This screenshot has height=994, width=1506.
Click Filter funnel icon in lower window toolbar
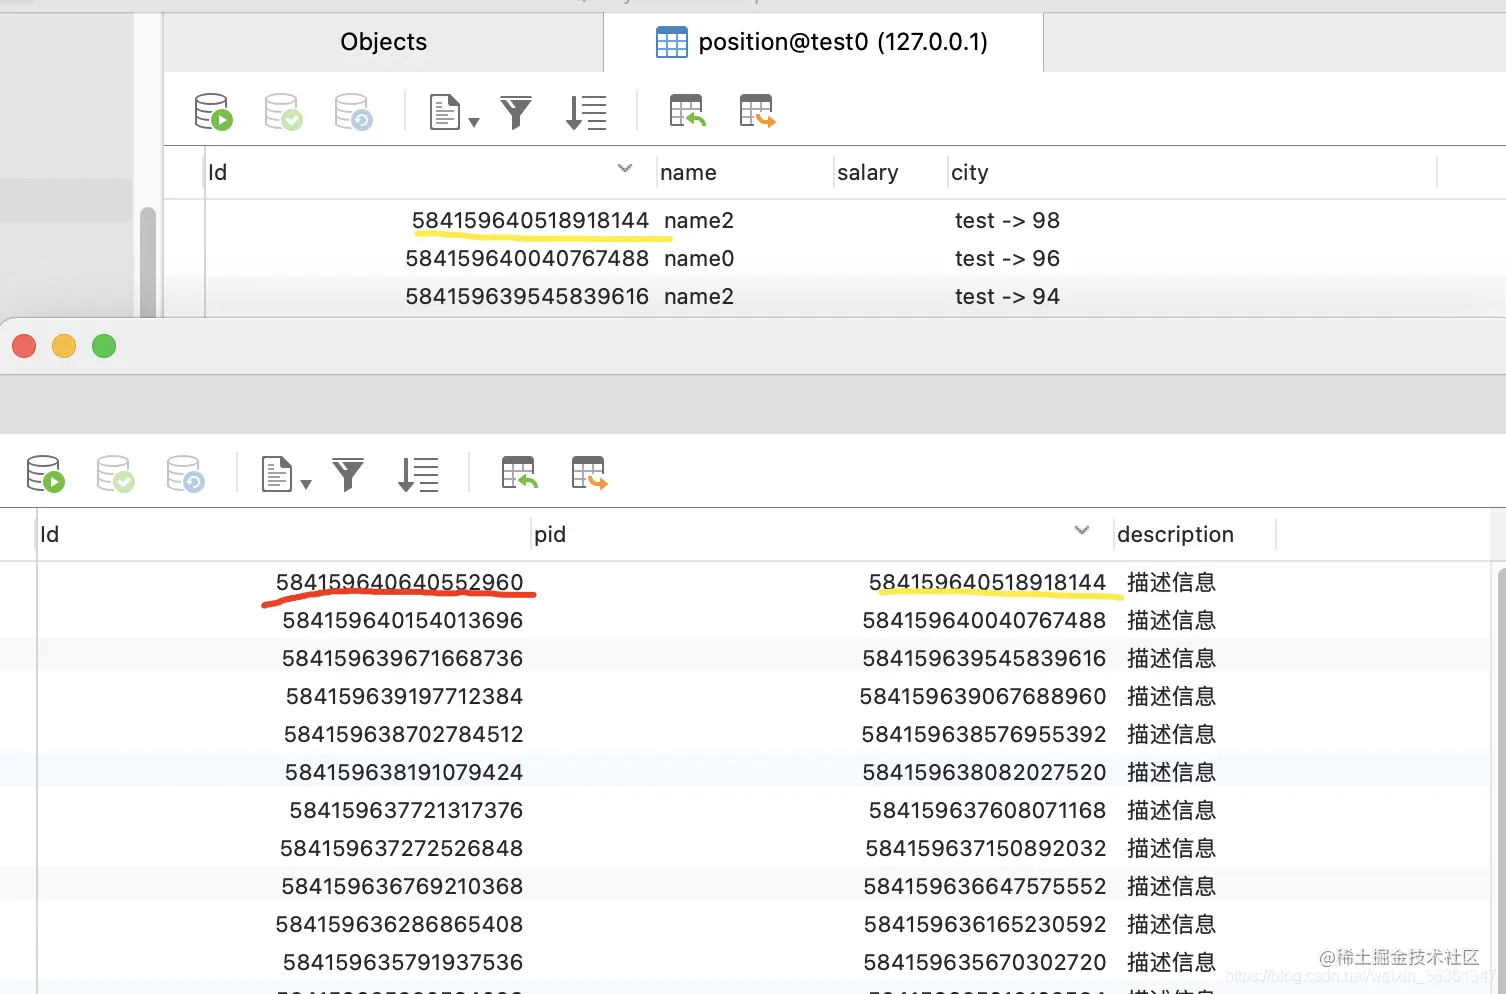click(x=348, y=474)
